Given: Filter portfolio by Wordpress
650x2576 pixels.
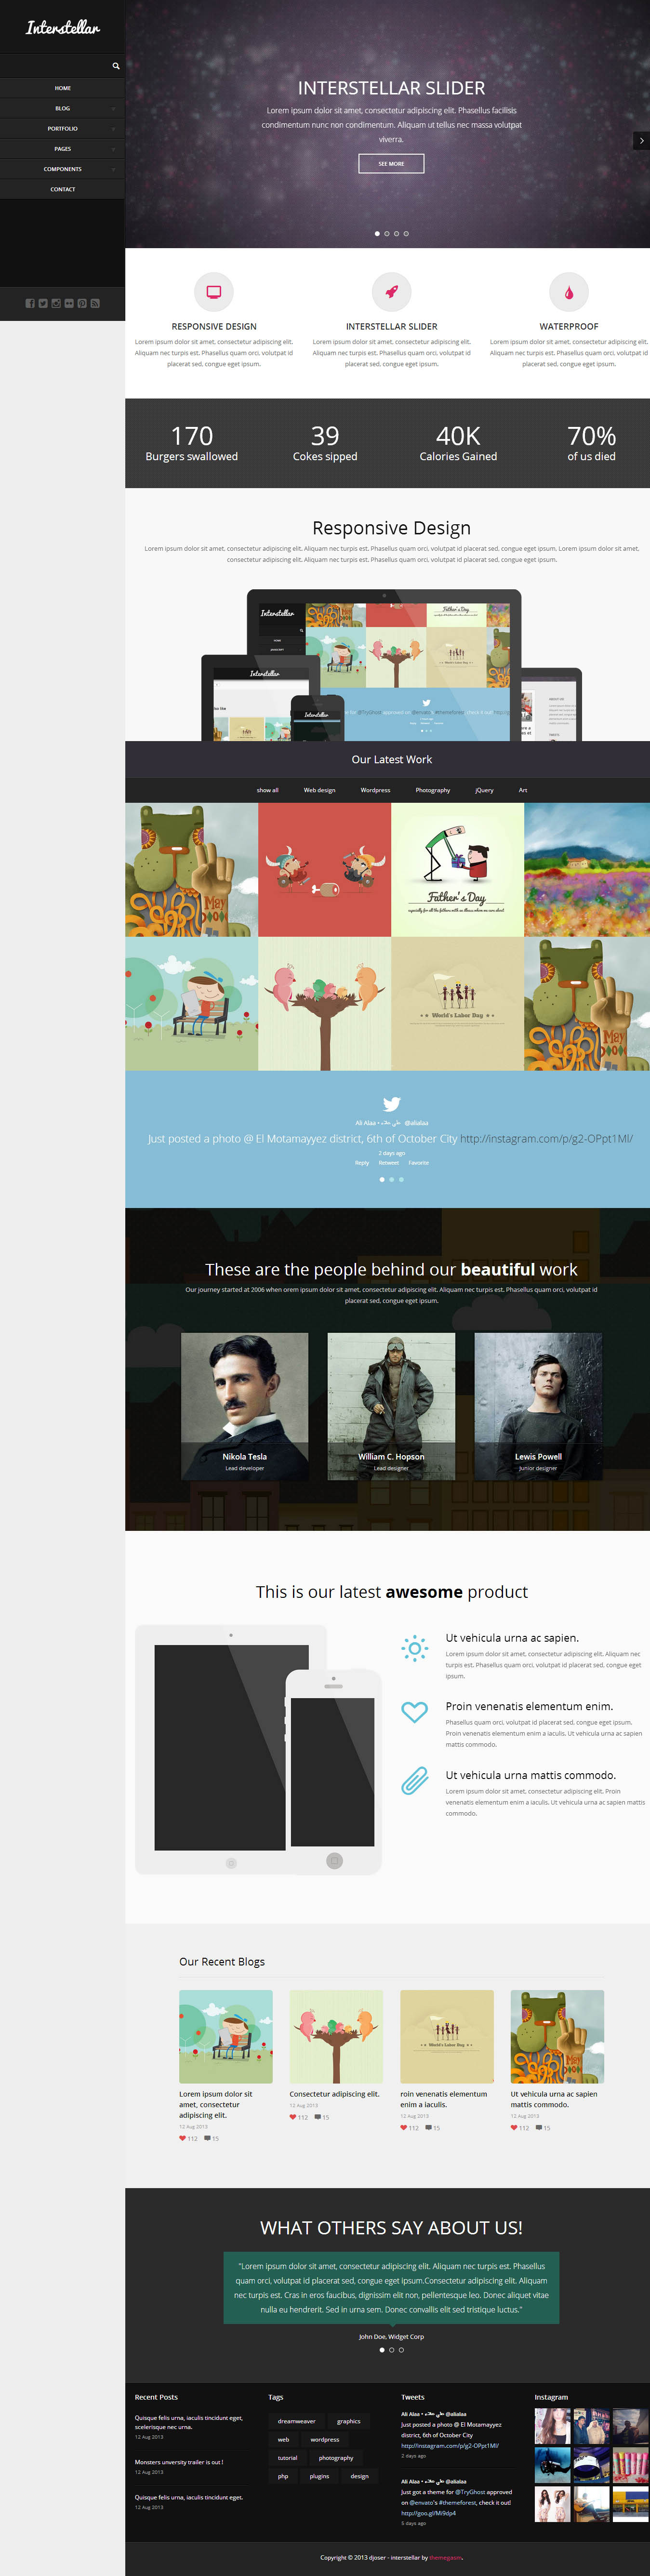Looking at the screenshot, I should coord(376,790).
